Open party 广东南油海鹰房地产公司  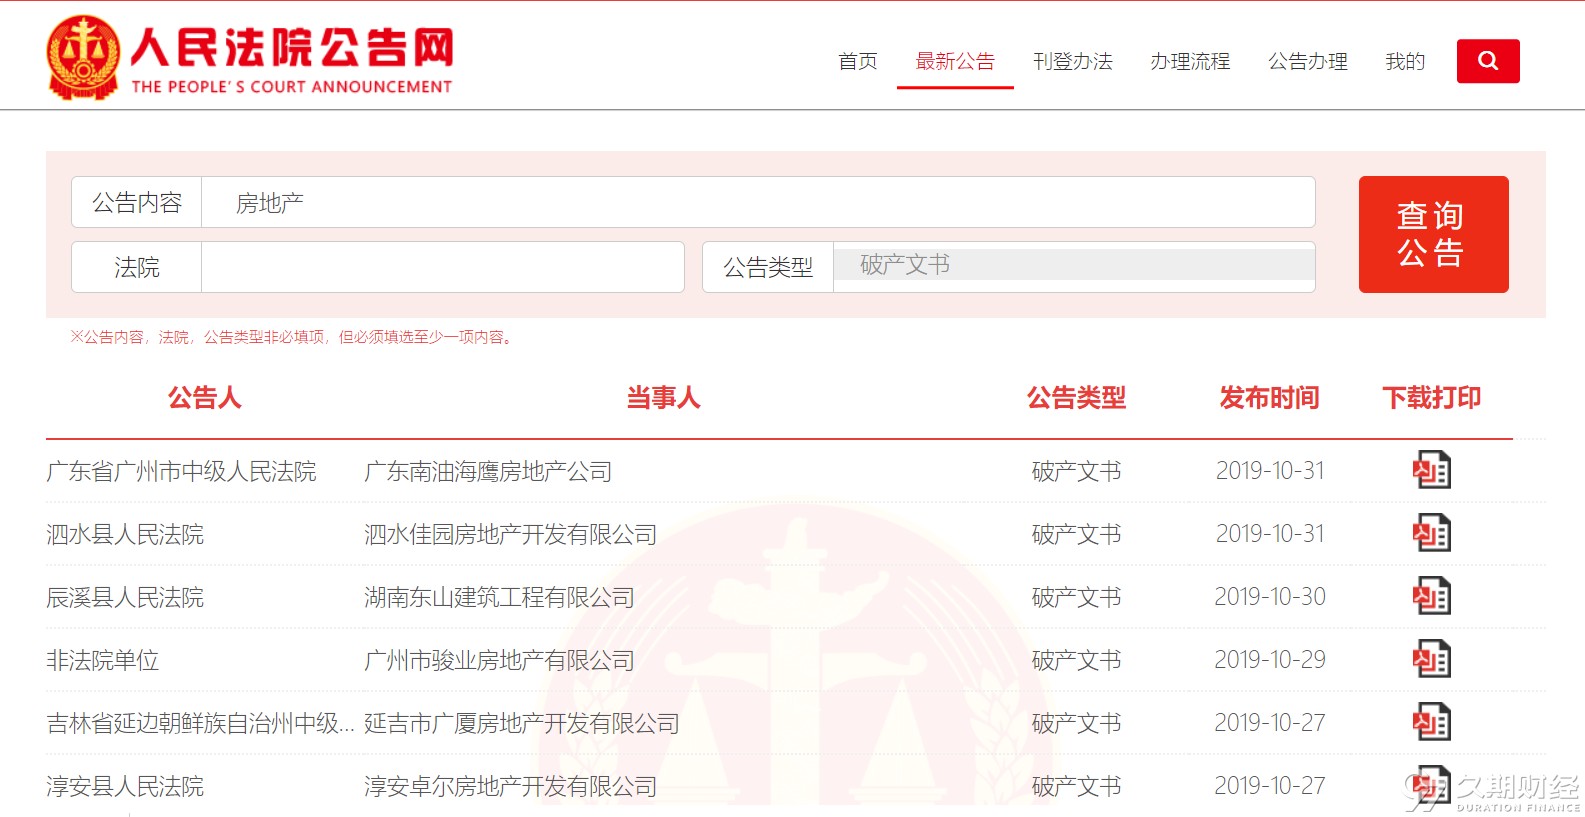(488, 471)
